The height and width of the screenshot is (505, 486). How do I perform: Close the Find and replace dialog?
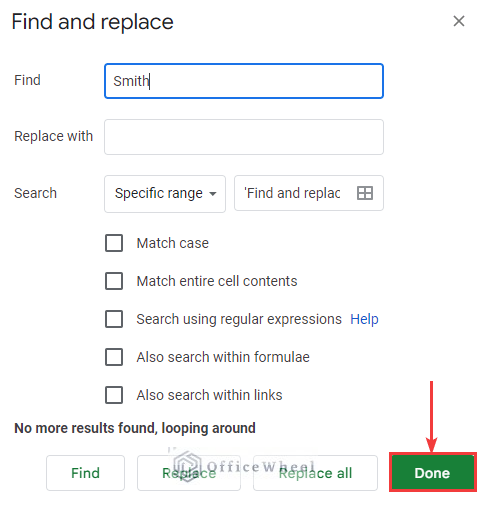tap(459, 21)
